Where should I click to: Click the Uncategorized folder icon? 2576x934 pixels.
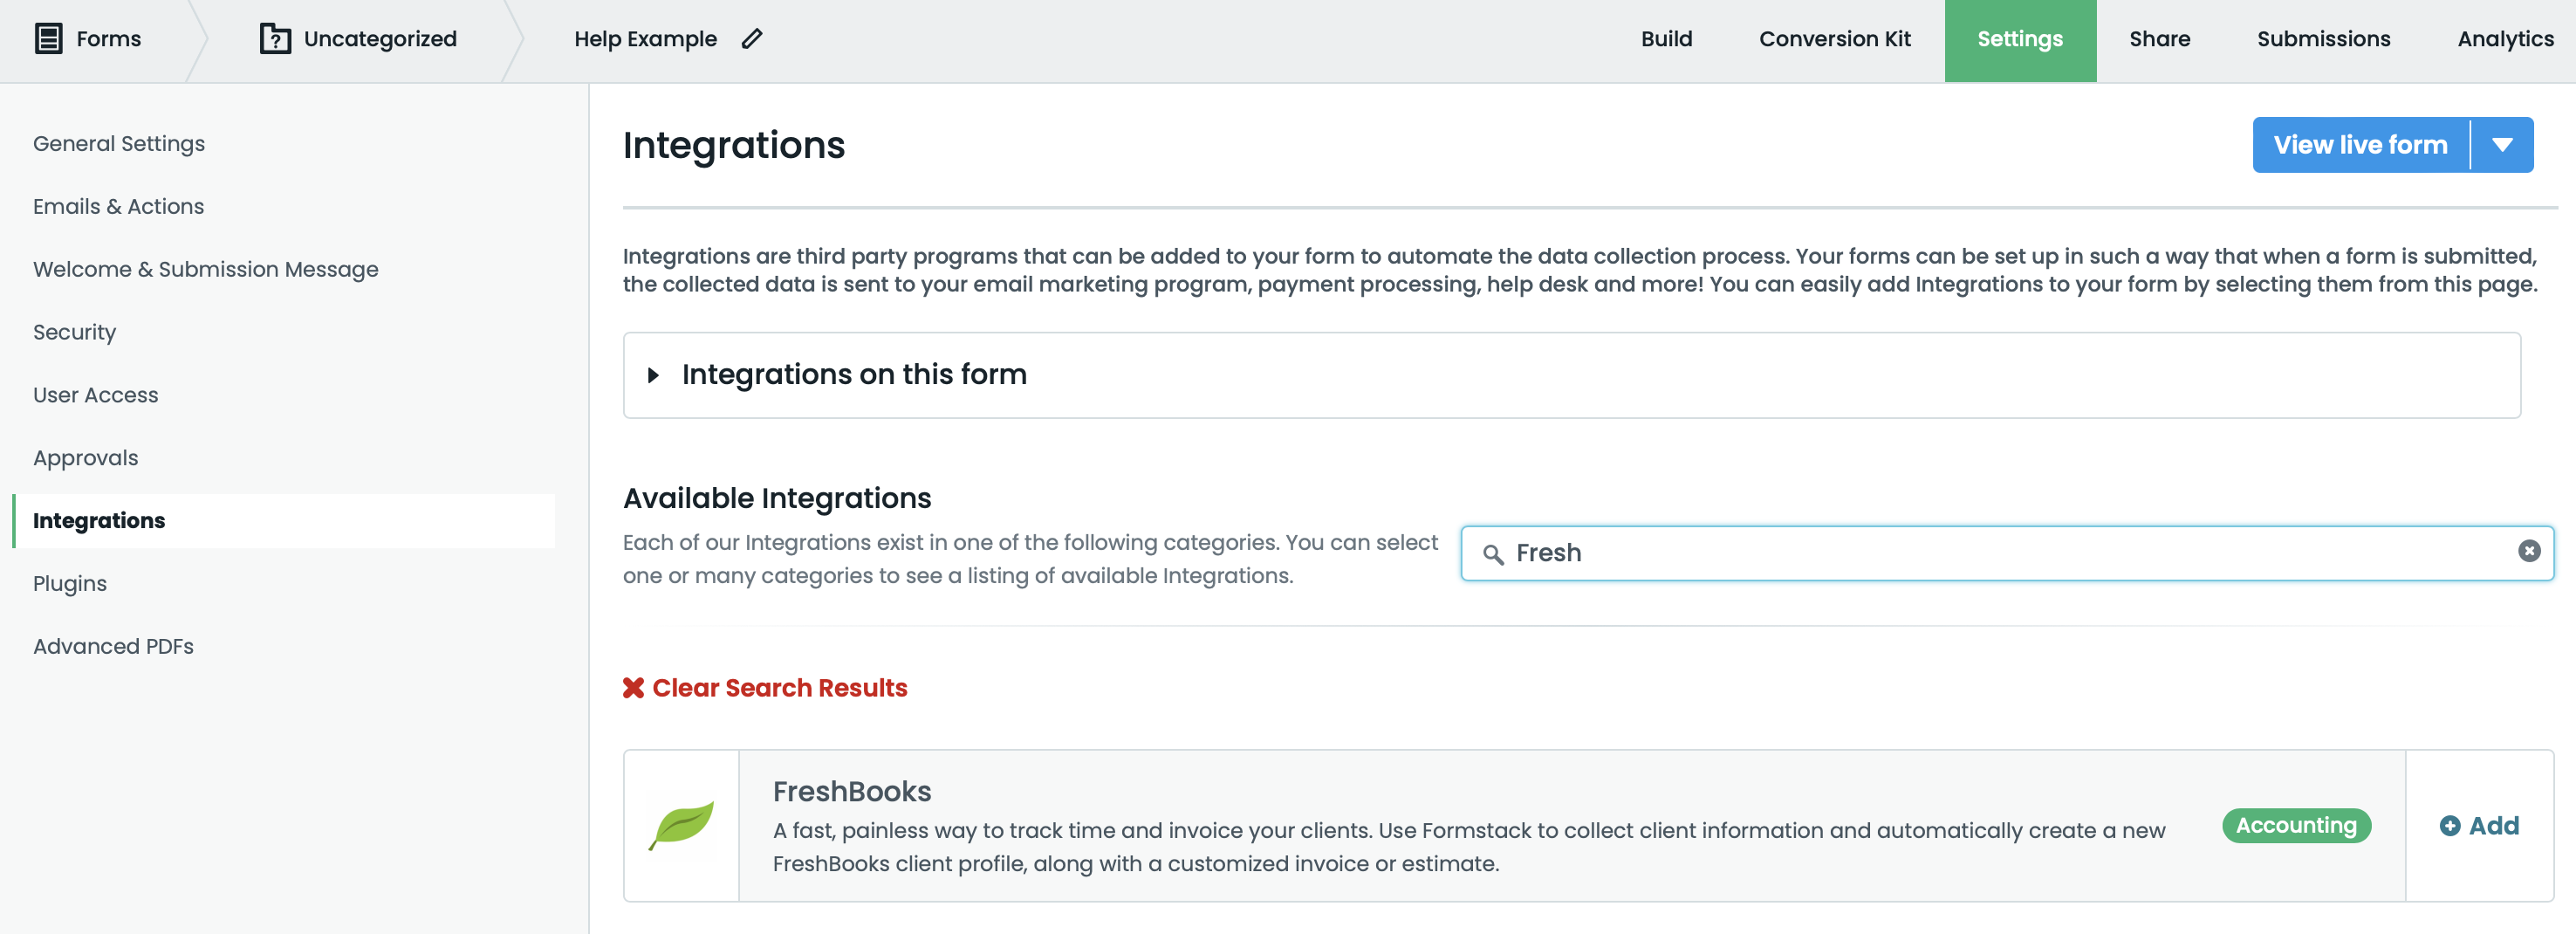pyautogui.click(x=275, y=39)
